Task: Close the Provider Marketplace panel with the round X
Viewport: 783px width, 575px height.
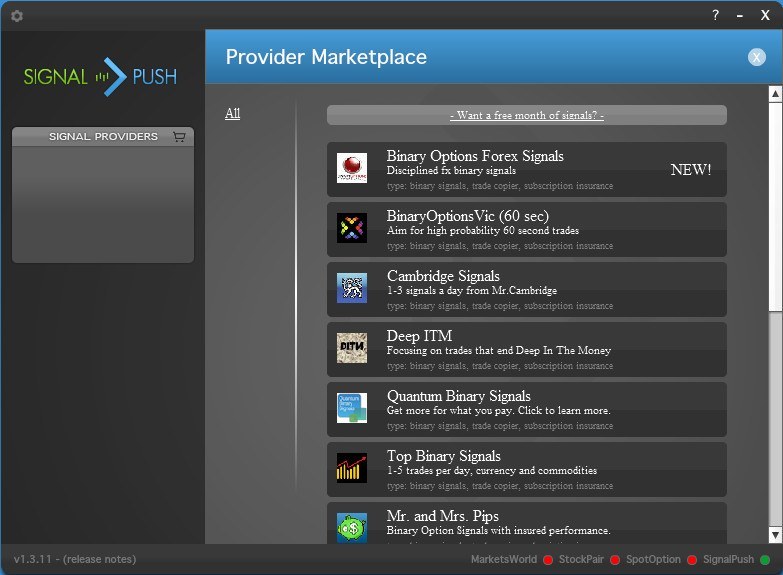Action: pos(757,57)
